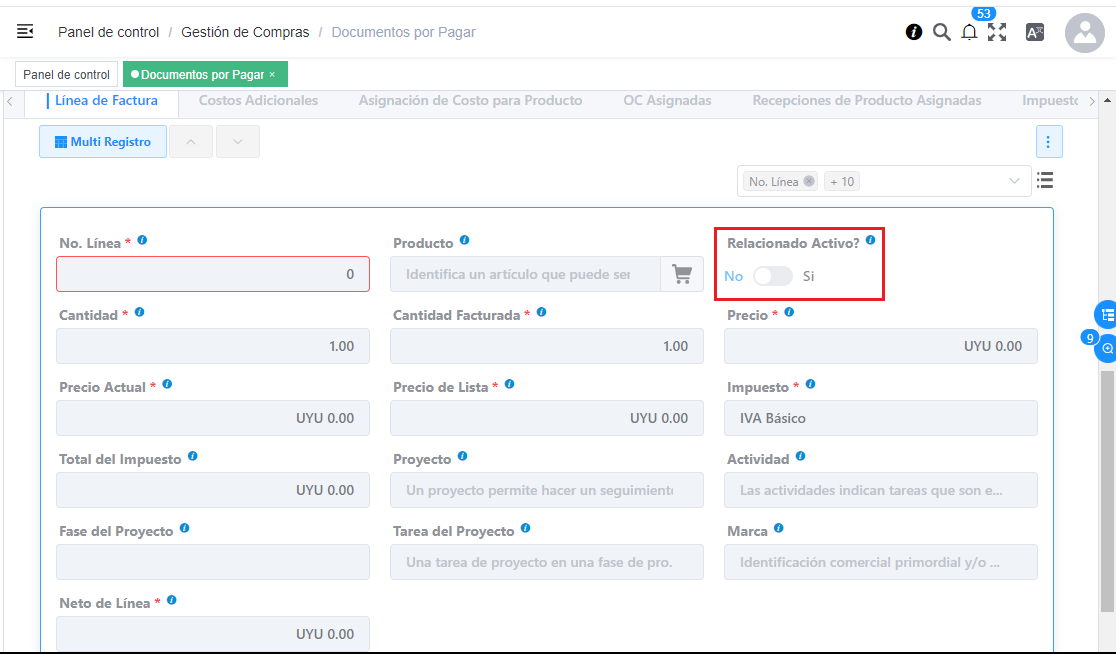Click the No. Línea input field
1116x654 pixels.
click(x=213, y=274)
